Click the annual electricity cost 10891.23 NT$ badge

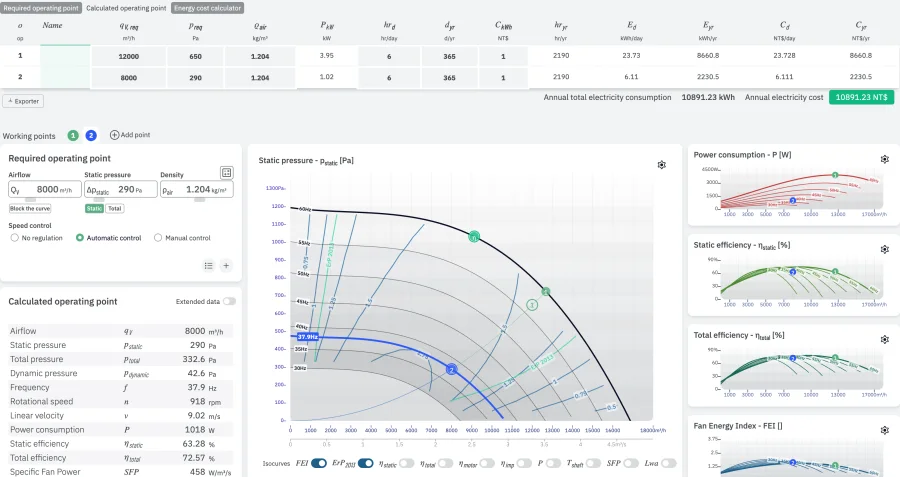click(x=862, y=97)
